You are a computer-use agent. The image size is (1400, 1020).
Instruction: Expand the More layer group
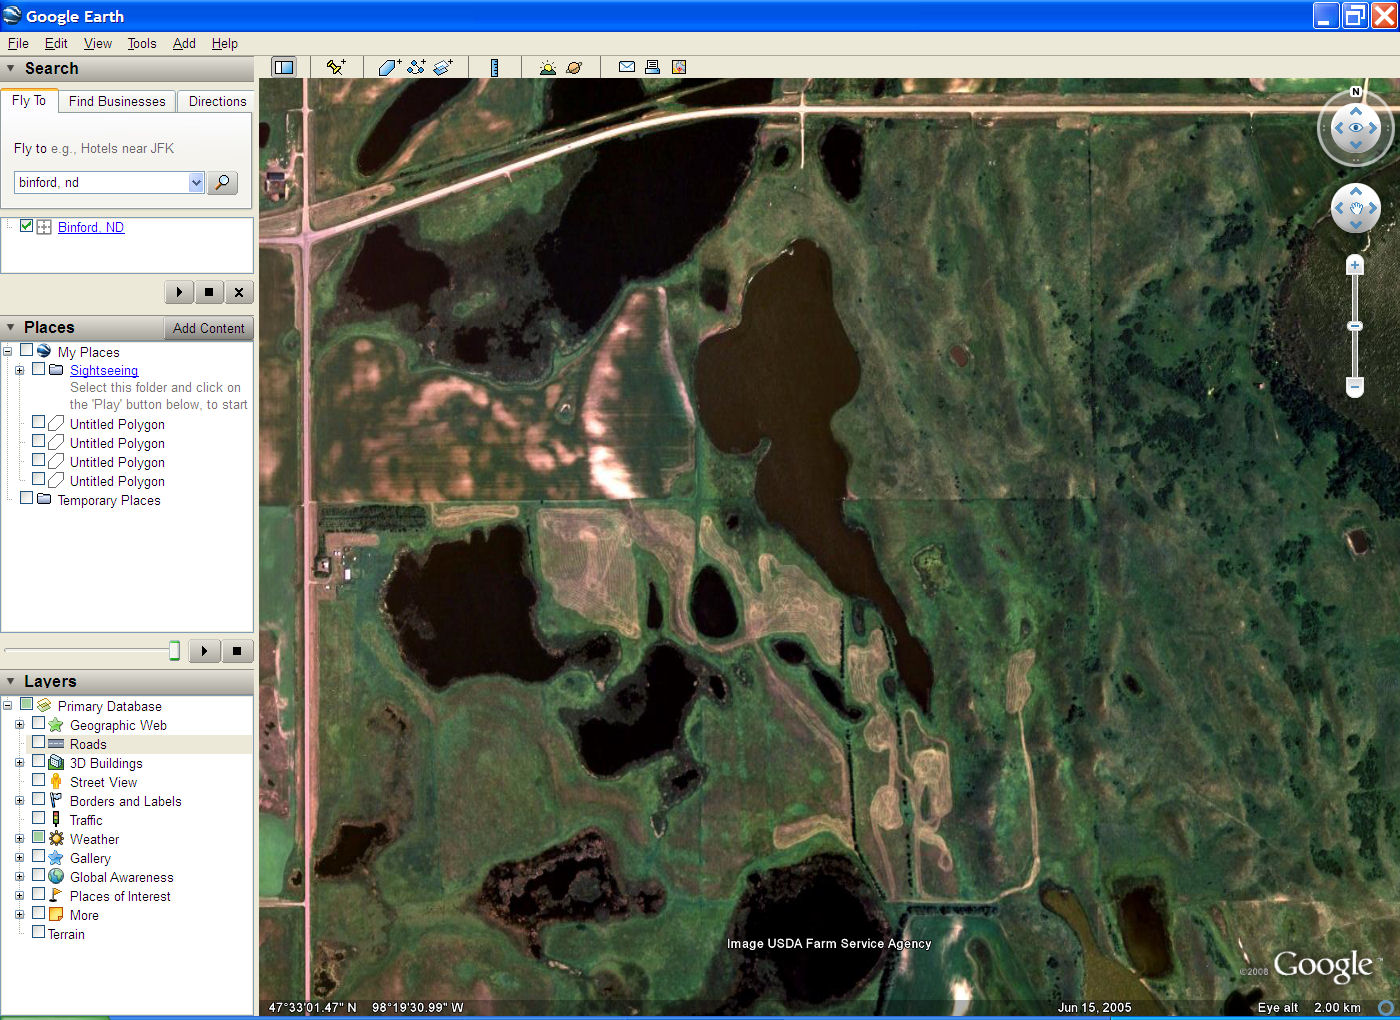click(19, 914)
